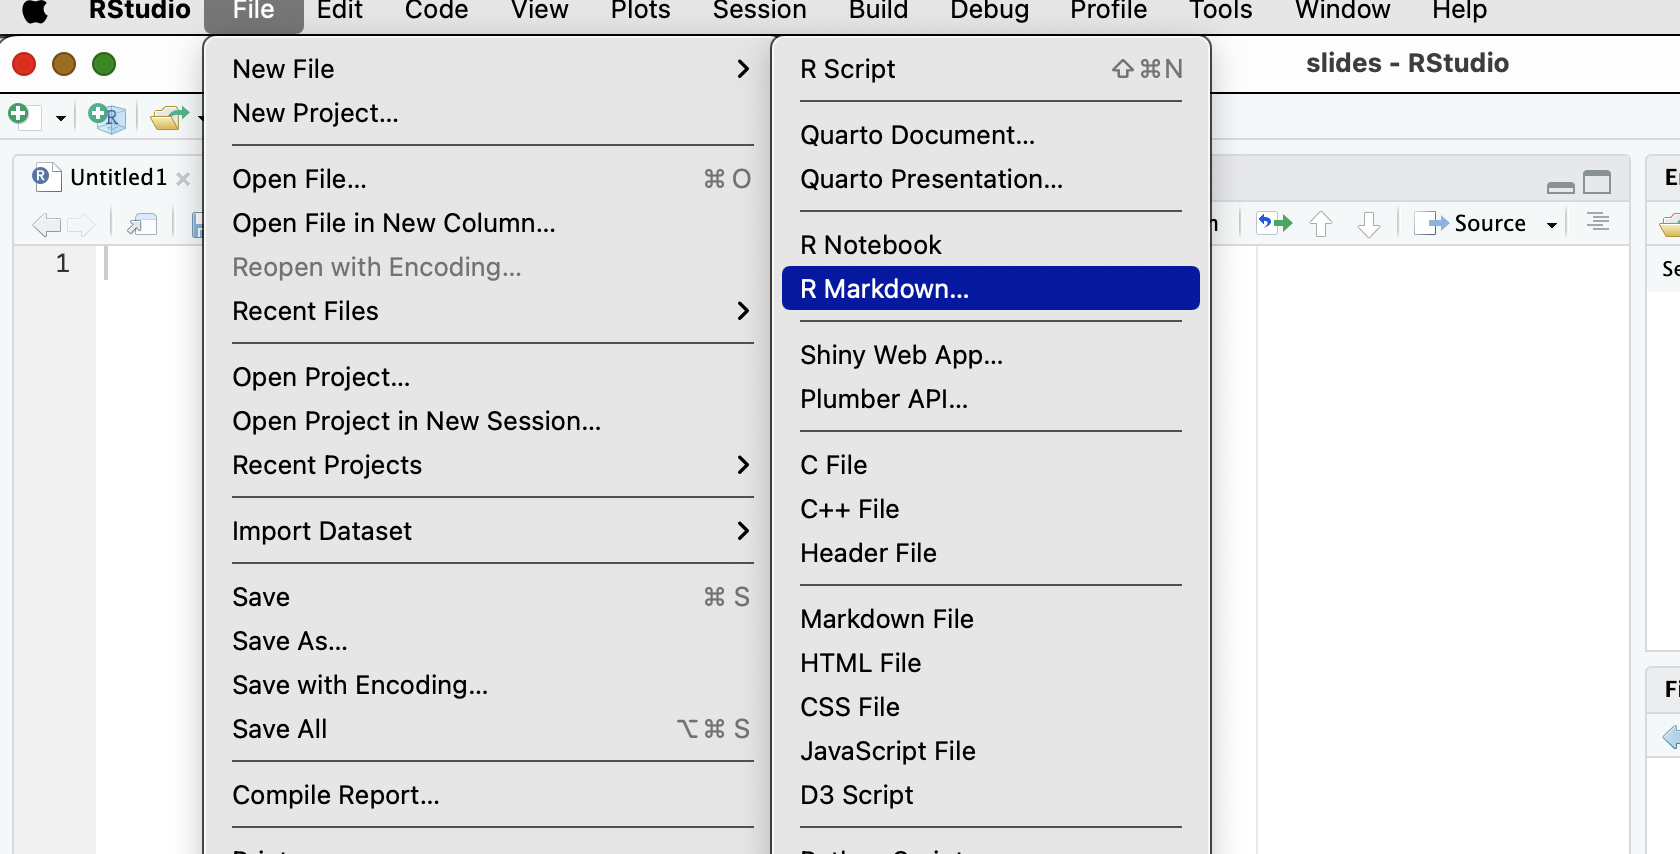Screen dimensions: 1680x854
Task: Create a new D3 Script
Action: click(991, 795)
